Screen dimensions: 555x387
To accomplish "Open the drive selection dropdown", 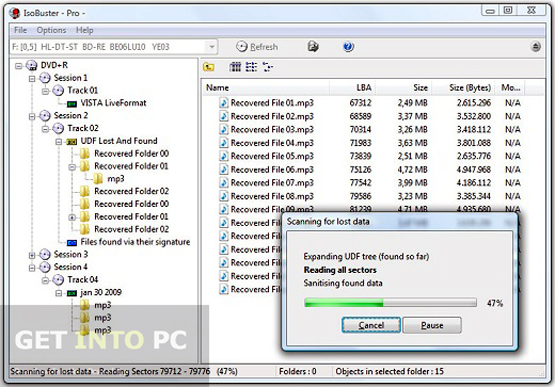I will 211,47.
